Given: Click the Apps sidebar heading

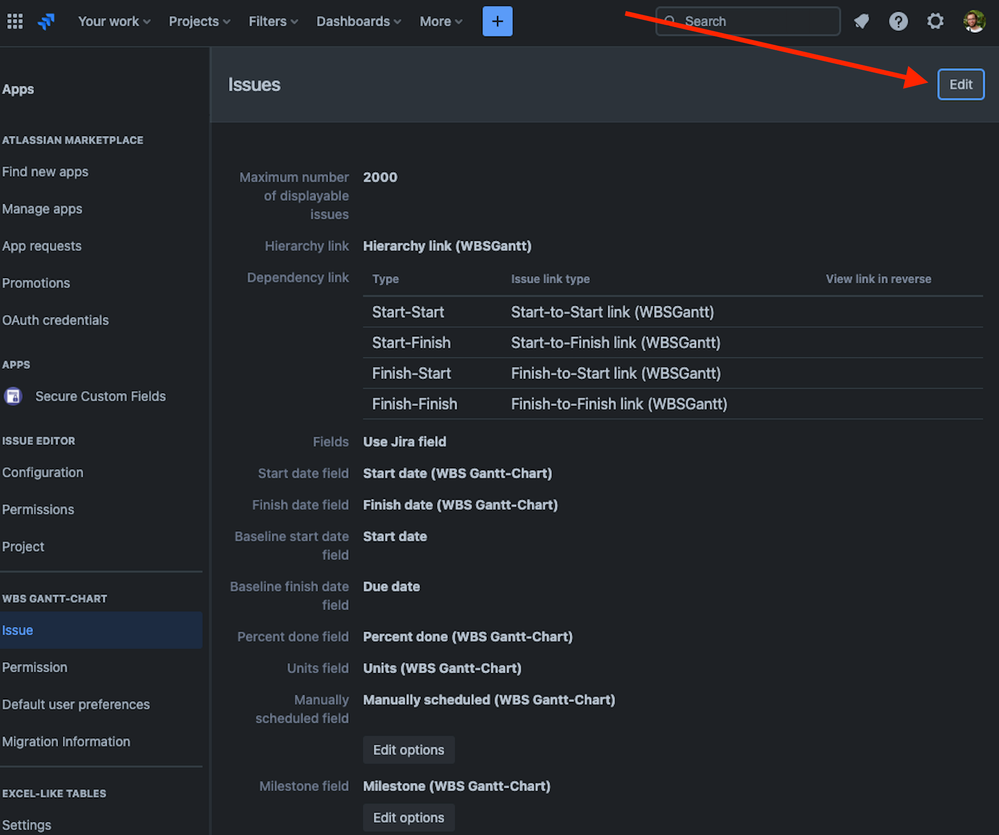Looking at the screenshot, I should 18,89.
